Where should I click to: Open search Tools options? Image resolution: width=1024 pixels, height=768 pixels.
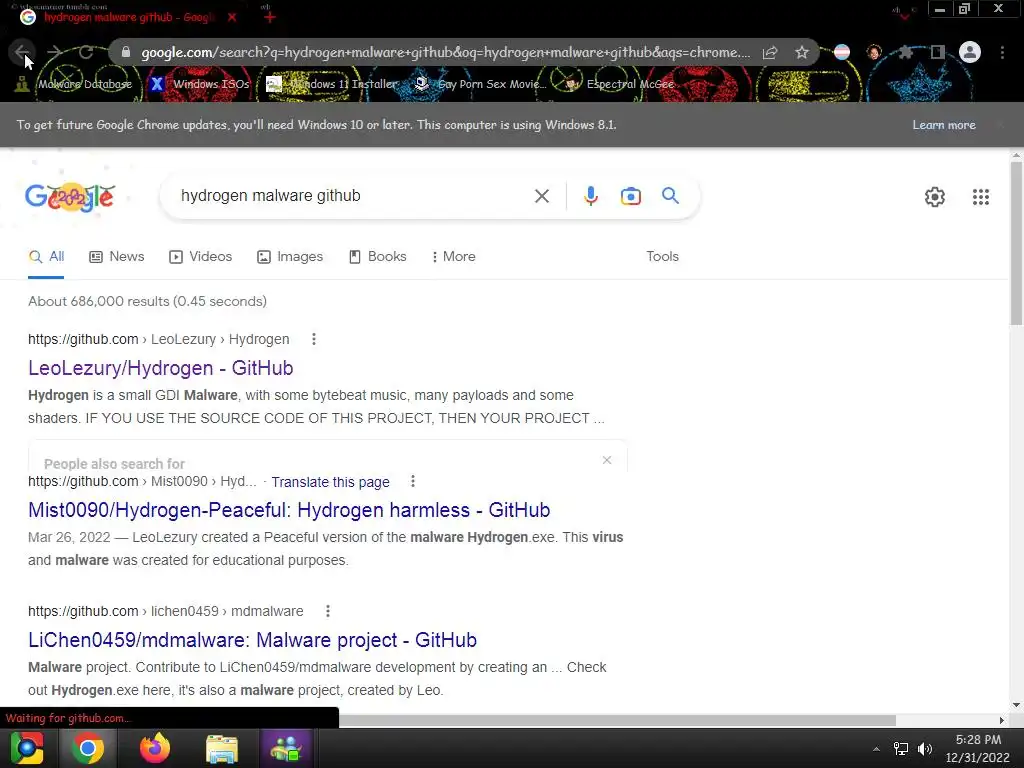click(x=662, y=257)
